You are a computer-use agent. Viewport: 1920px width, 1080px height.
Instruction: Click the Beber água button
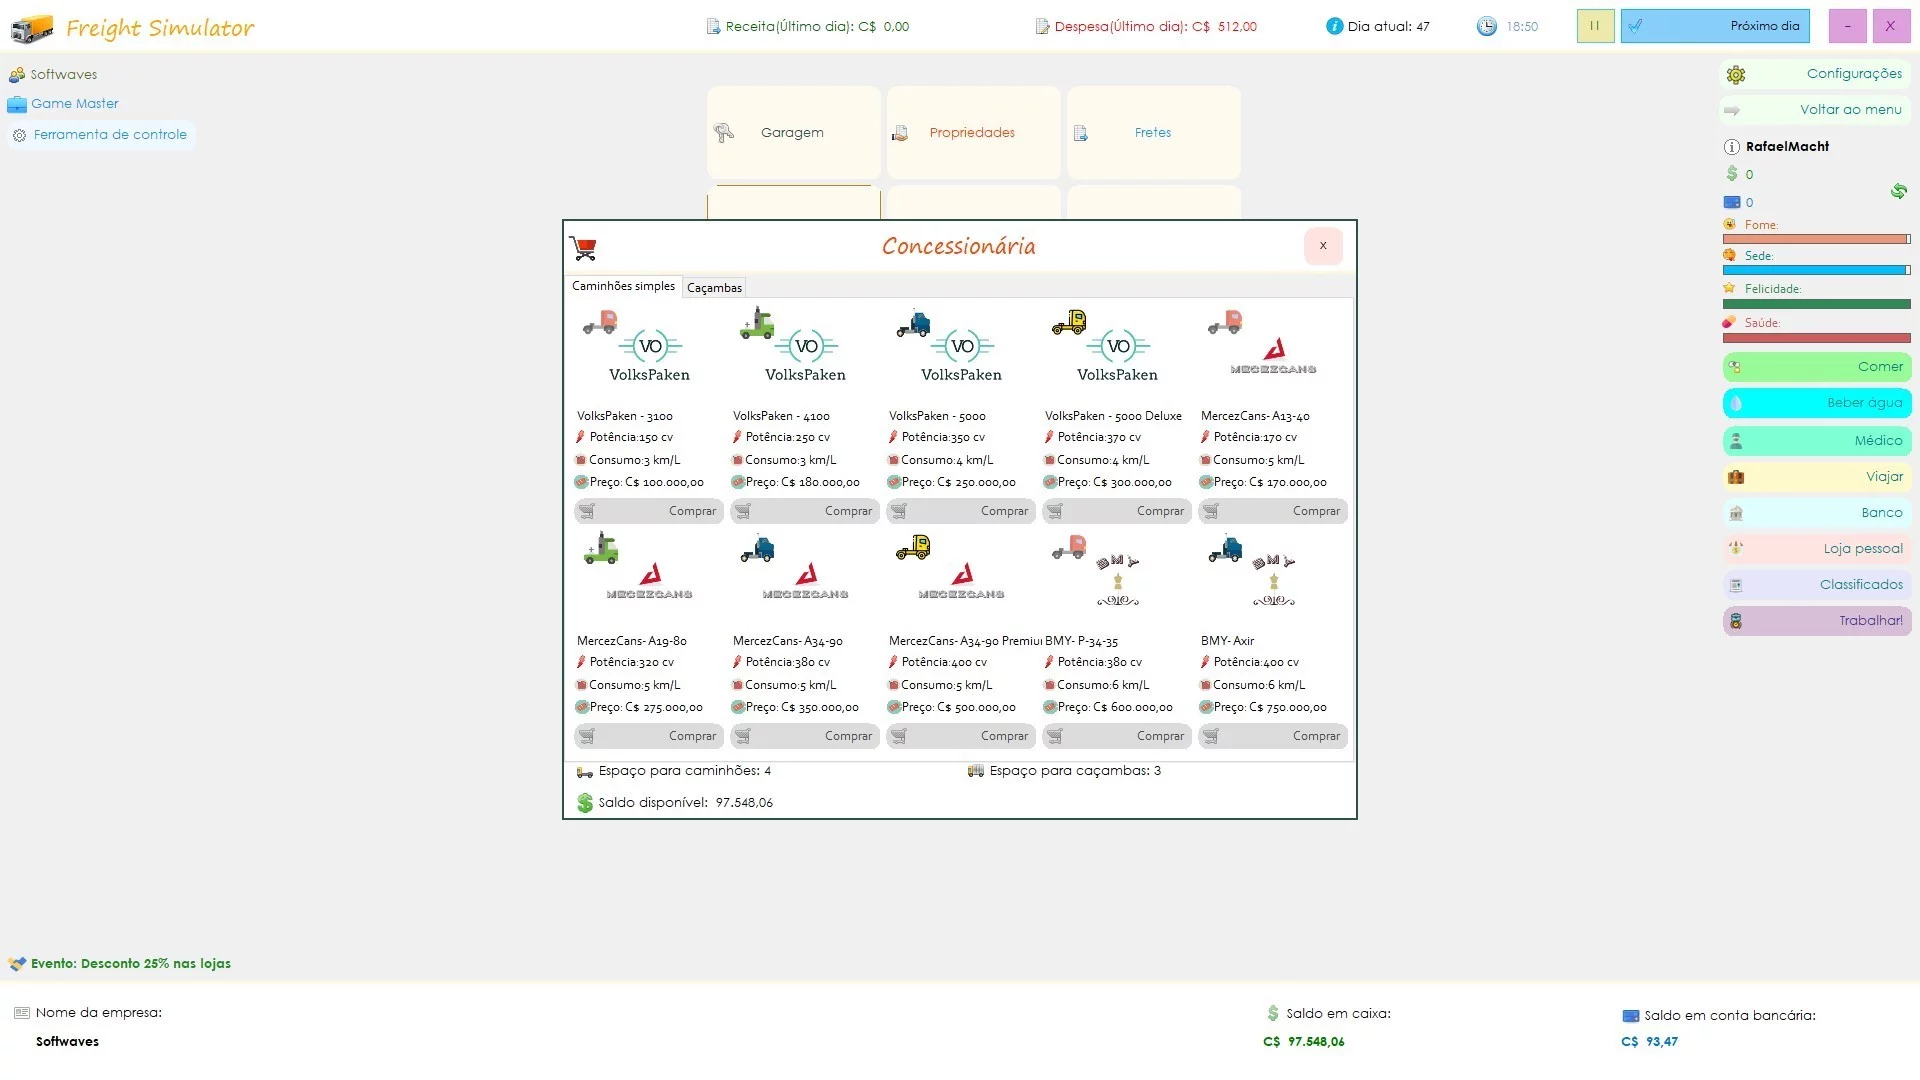pos(1817,403)
